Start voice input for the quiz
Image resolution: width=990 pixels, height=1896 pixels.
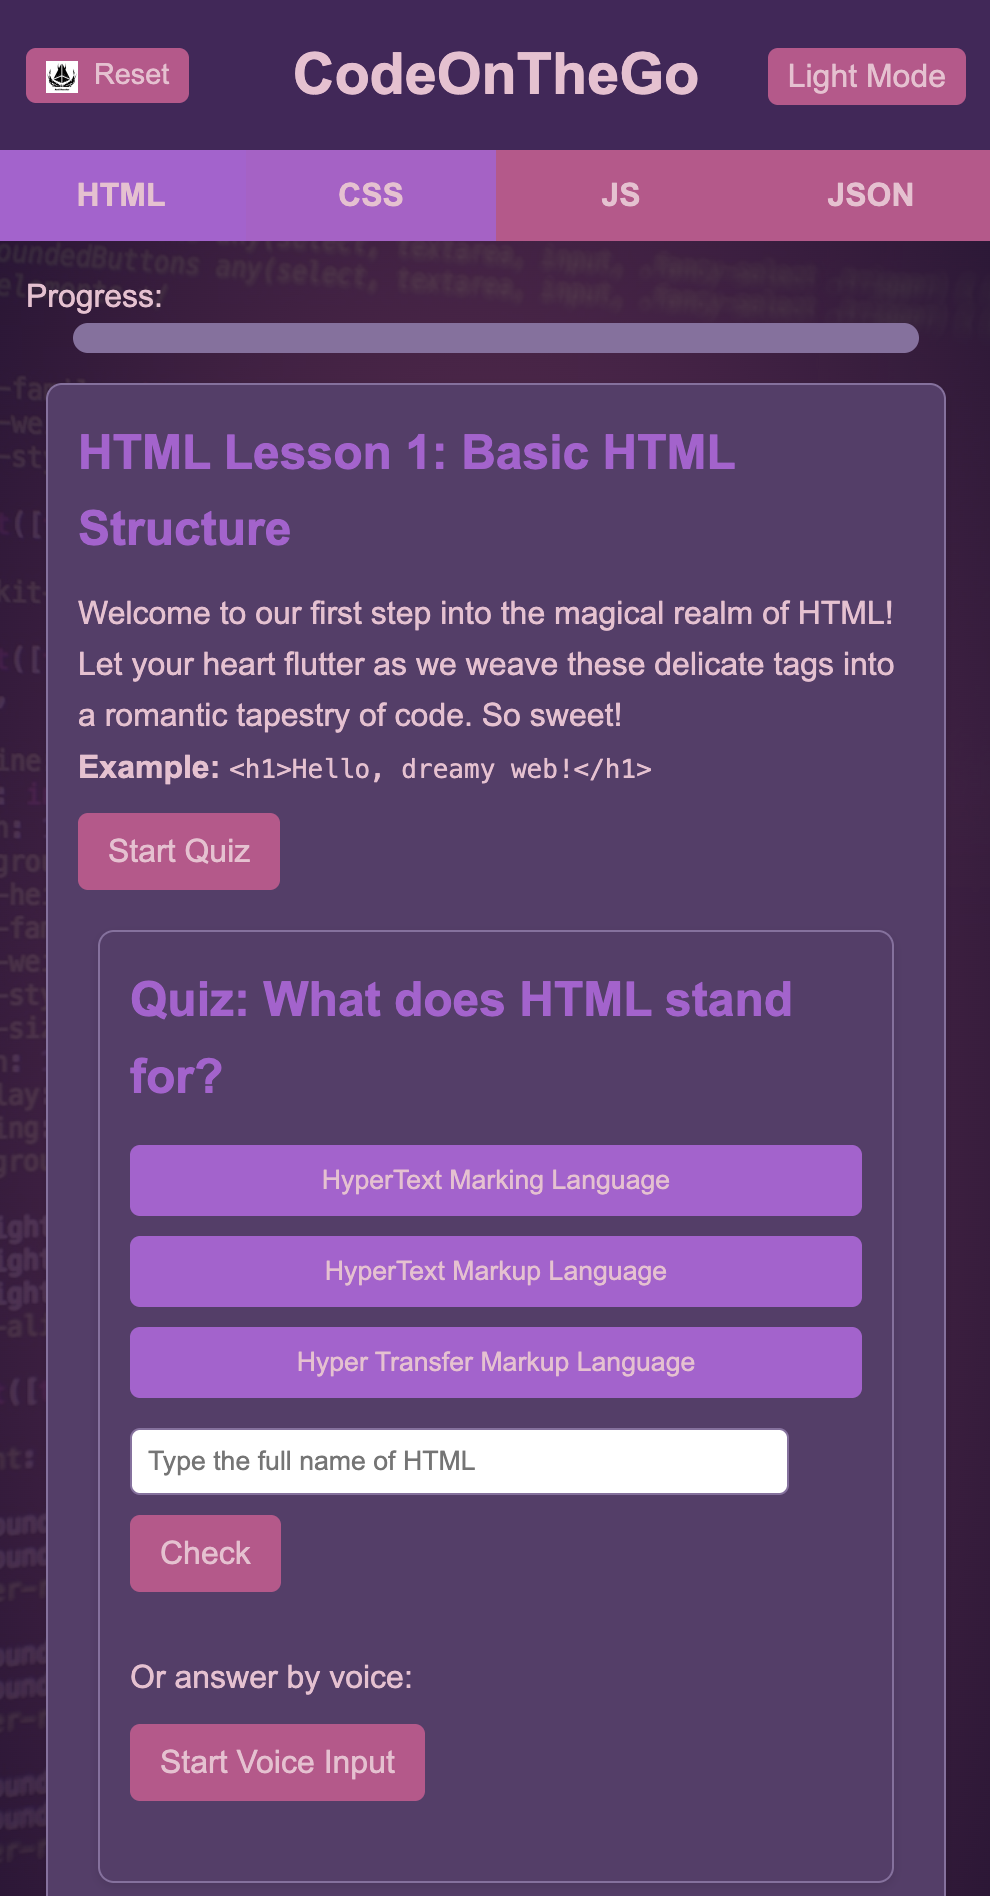coord(276,1761)
